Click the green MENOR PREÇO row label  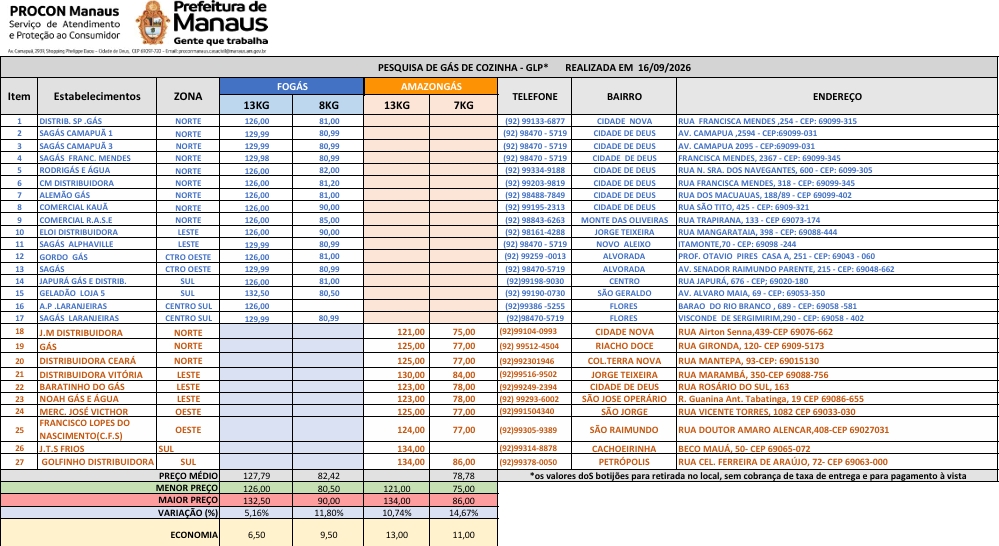(187, 488)
